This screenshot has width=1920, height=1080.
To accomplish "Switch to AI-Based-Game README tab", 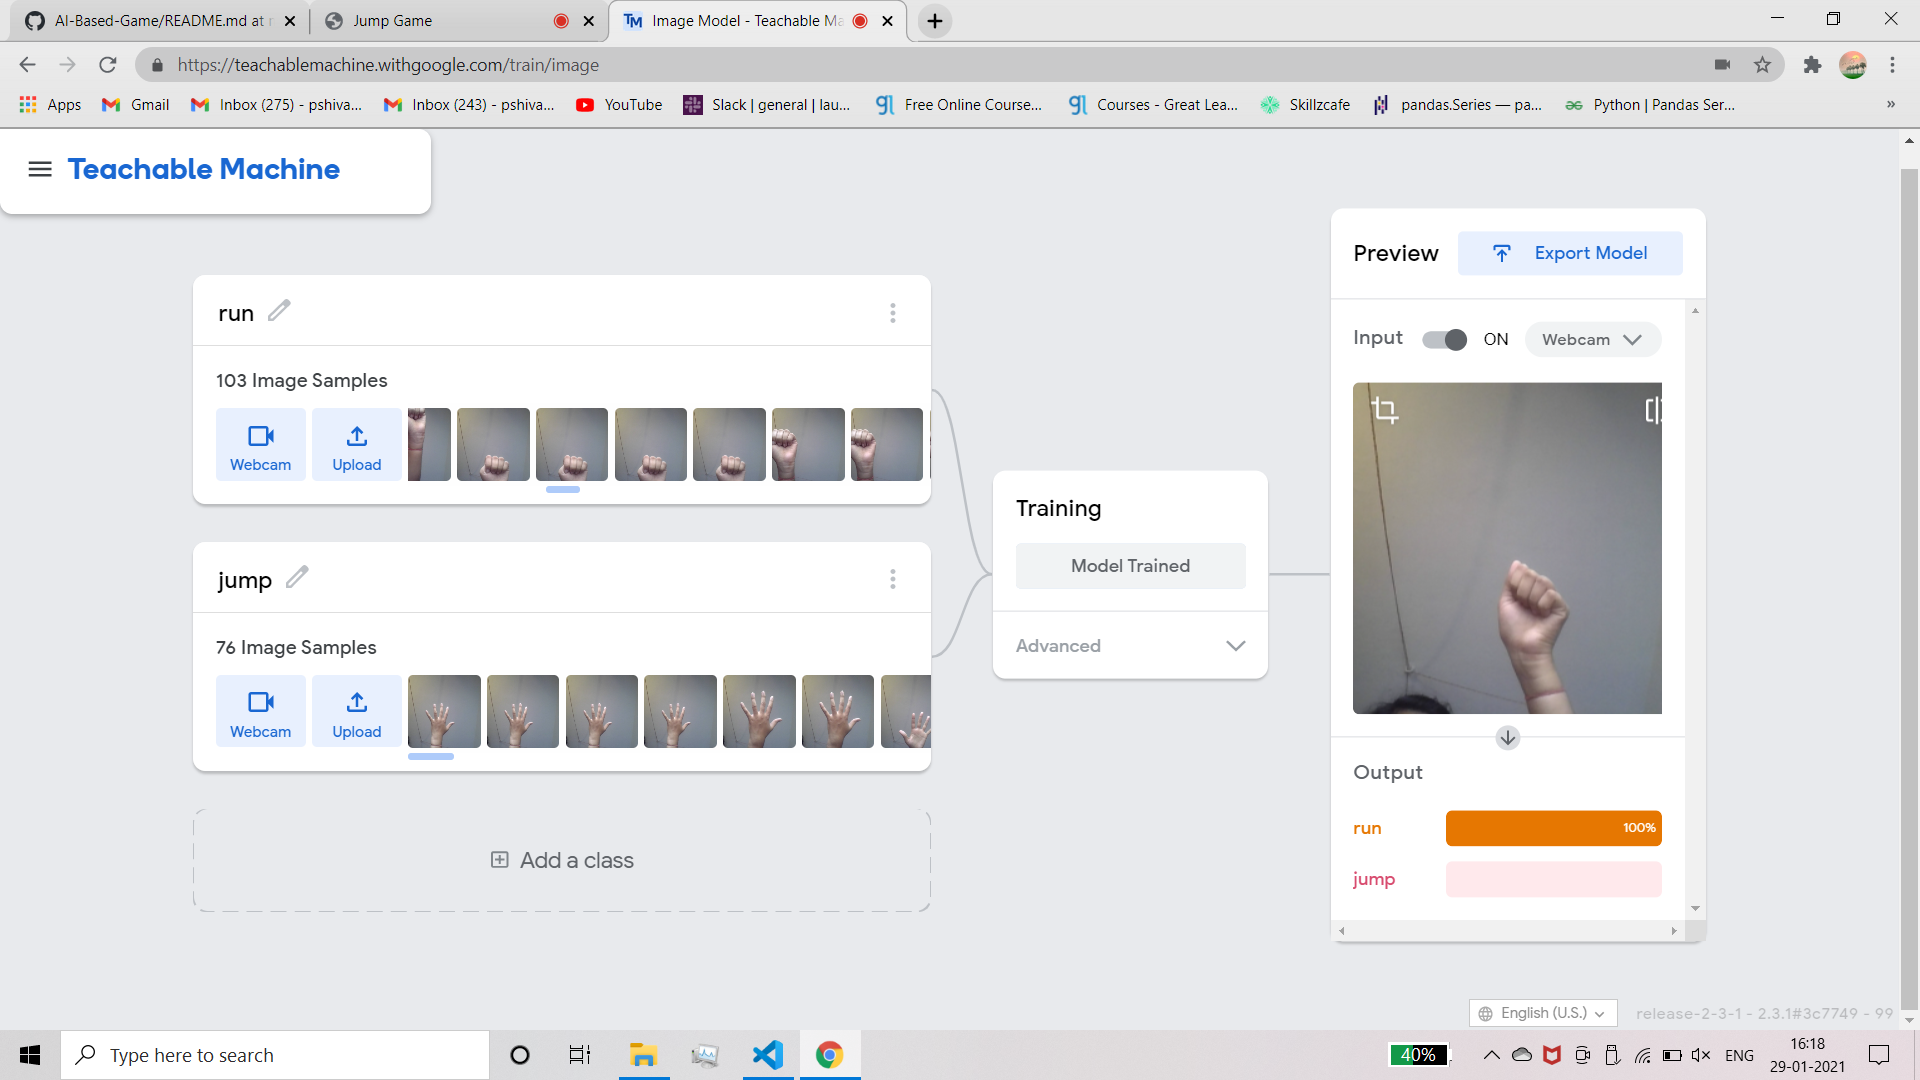I will point(160,20).
